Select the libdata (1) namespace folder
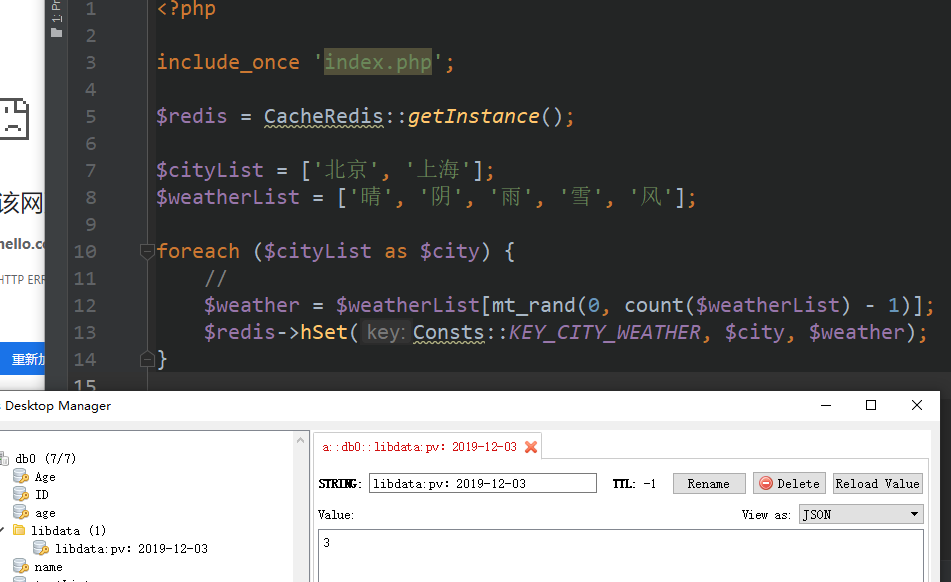Screen dimensions: 951x582 [69, 530]
